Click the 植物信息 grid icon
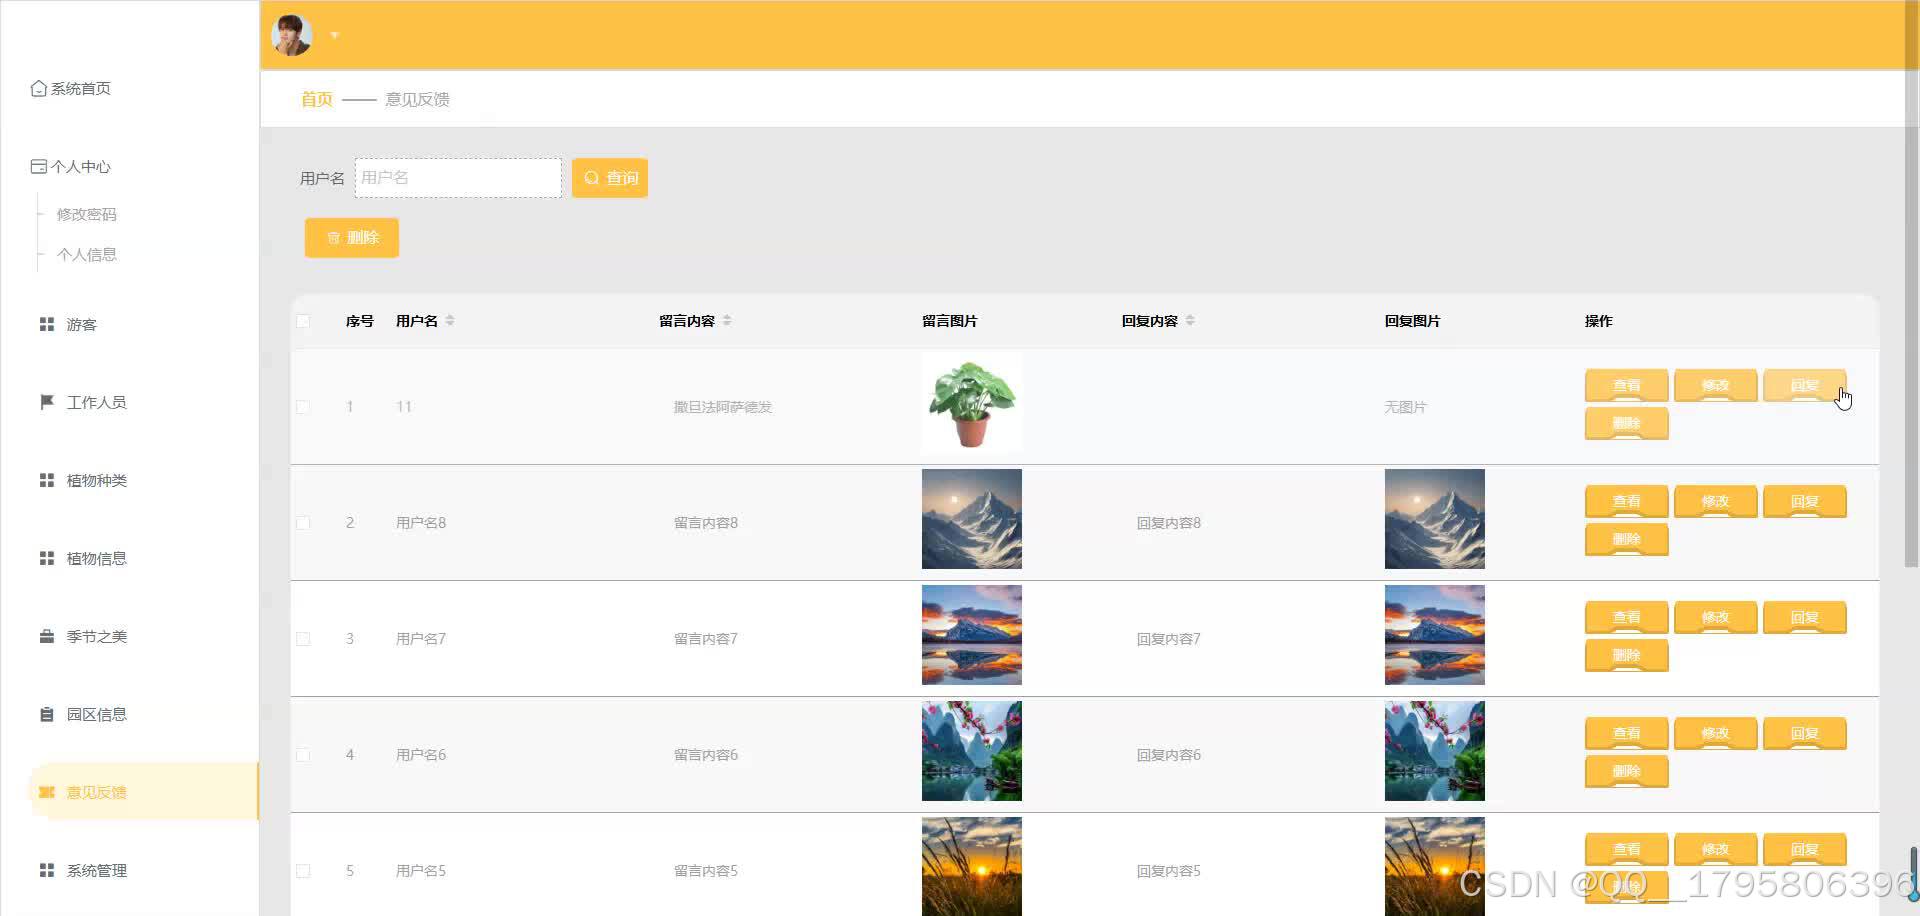This screenshot has width=1920, height=916. click(x=47, y=558)
